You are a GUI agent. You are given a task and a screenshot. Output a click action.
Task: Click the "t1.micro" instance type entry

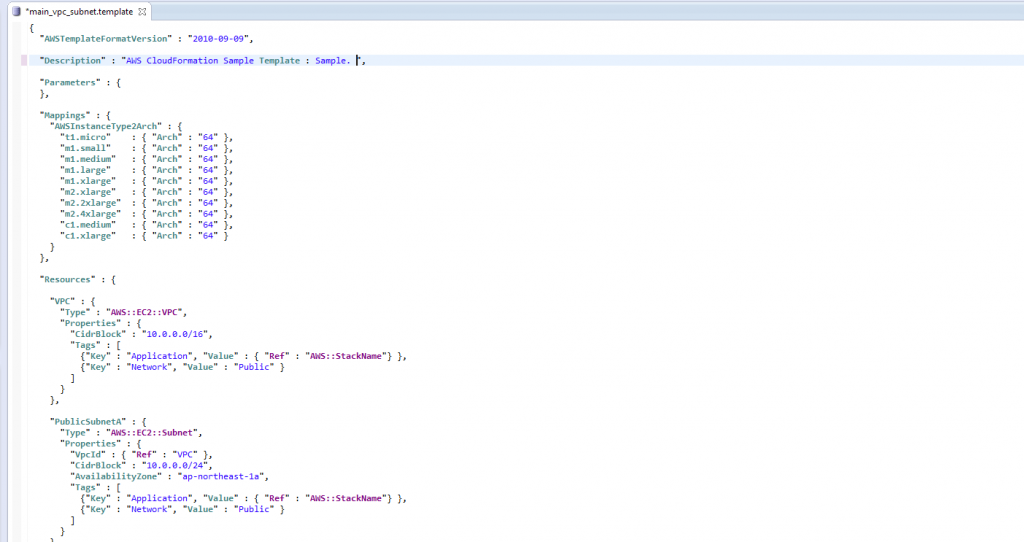[86, 138]
